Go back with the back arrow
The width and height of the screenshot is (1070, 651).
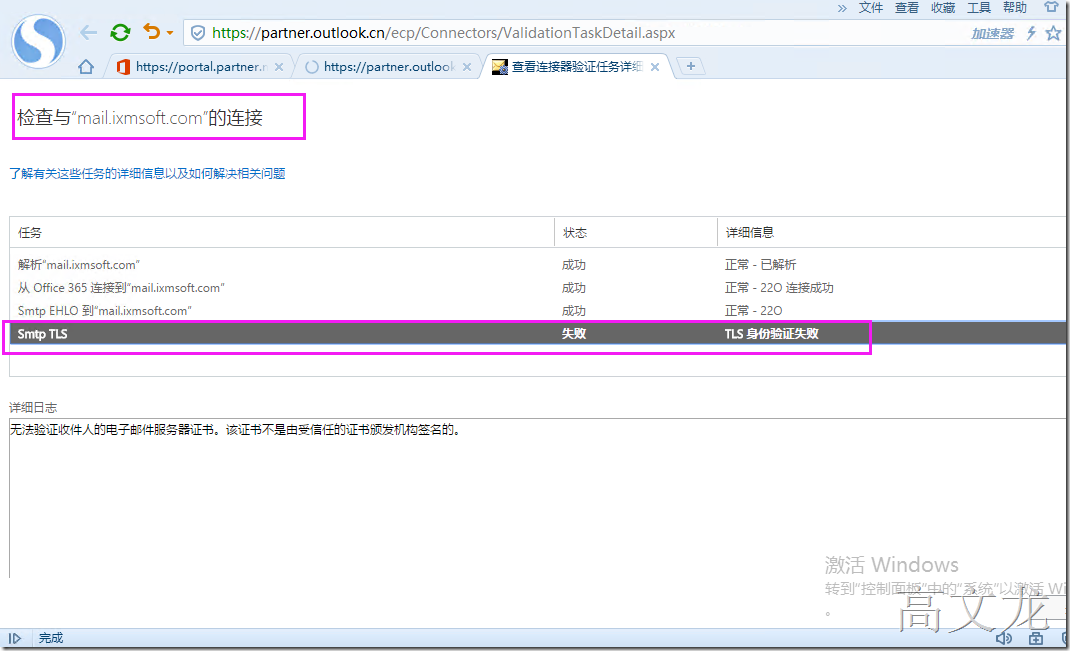click(89, 32)
